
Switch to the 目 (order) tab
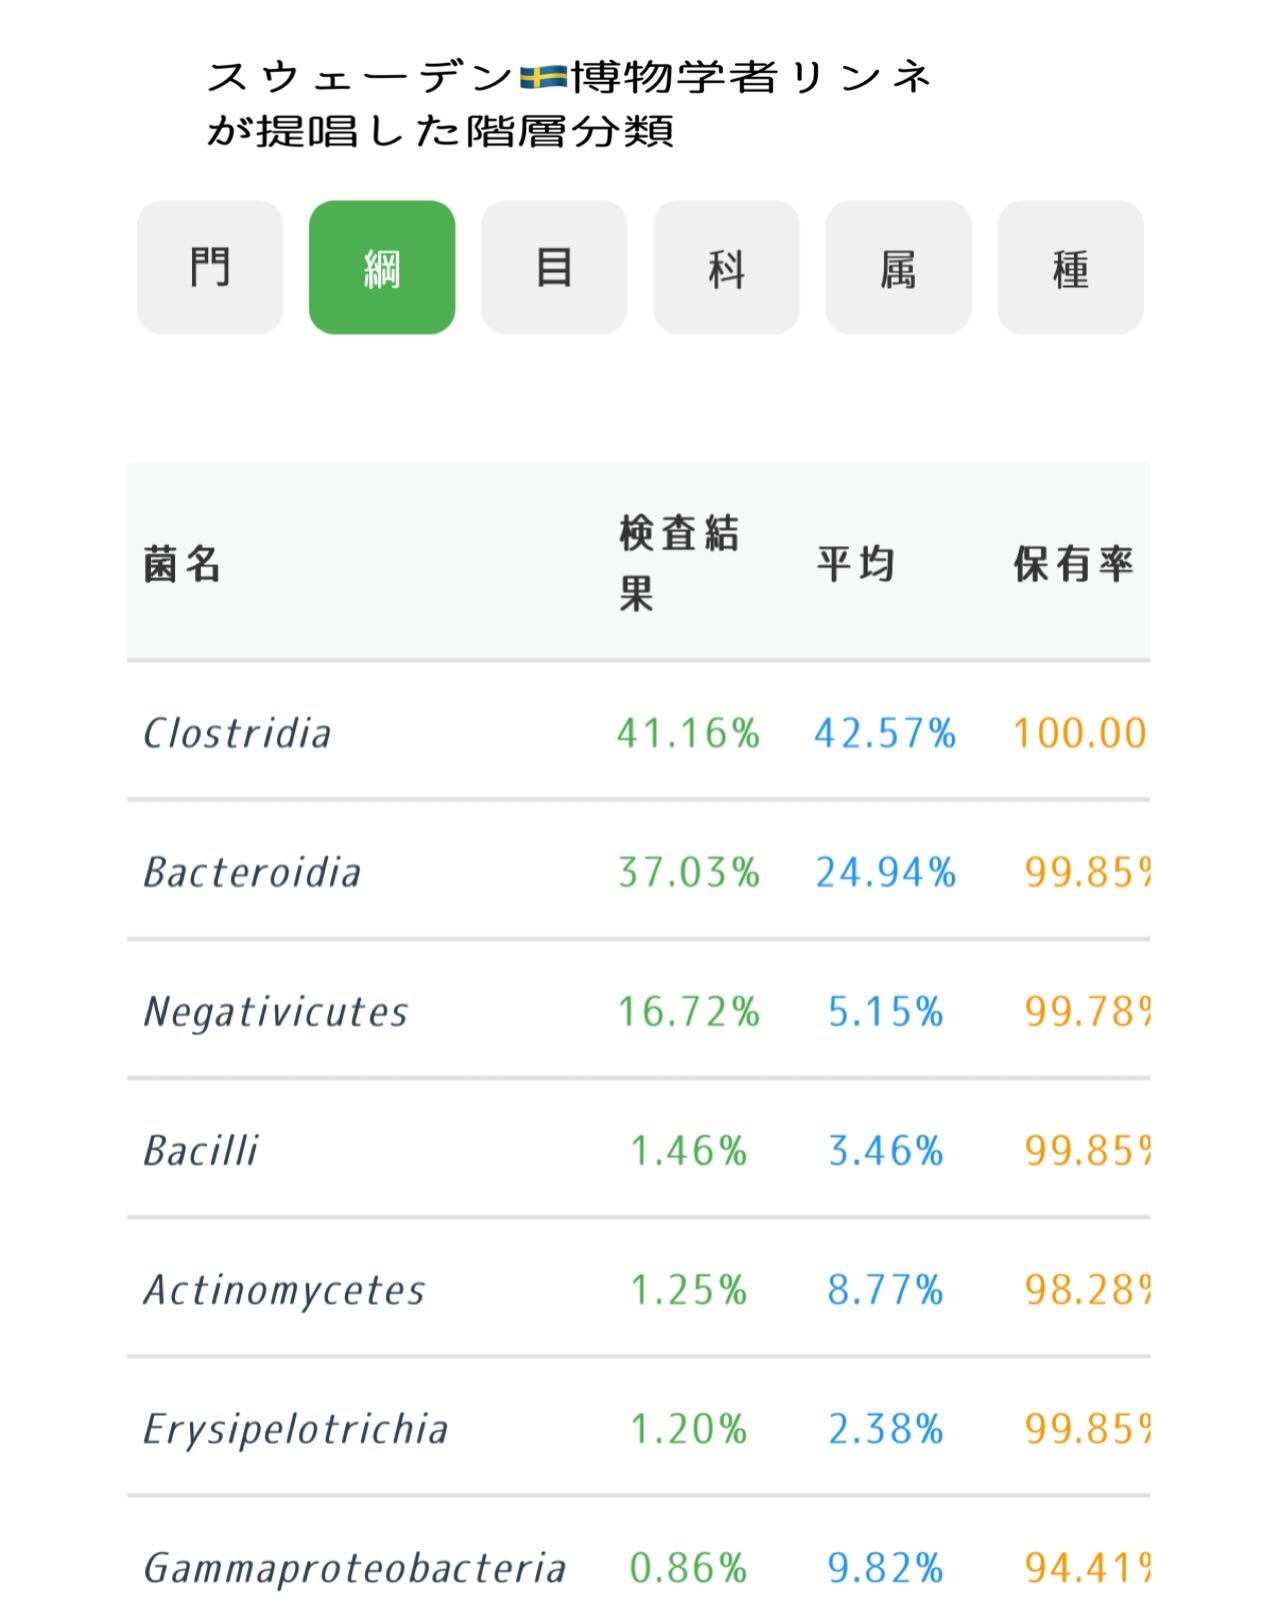point(554,267)
